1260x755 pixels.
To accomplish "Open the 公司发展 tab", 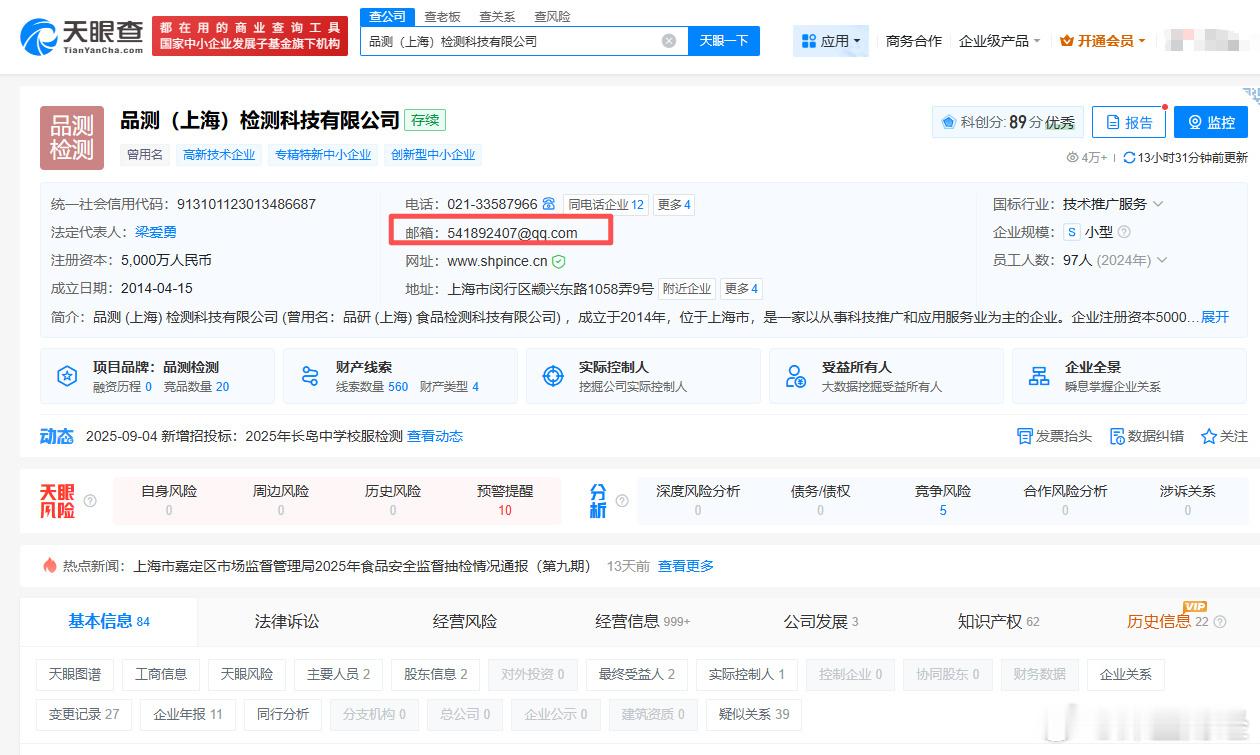I will (x=821, y=621).
